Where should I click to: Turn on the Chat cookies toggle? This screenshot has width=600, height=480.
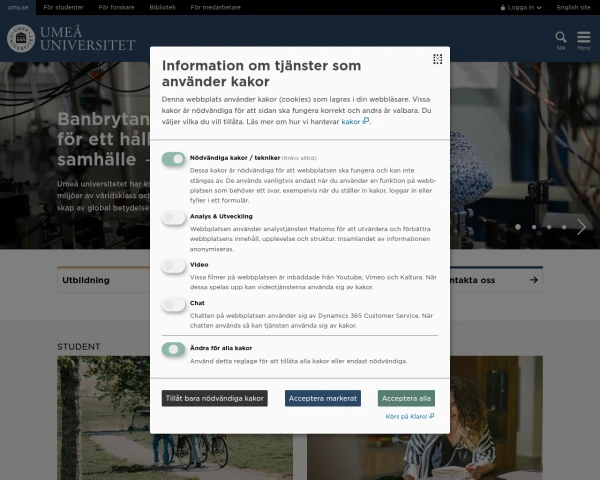(x=173, y=303)
